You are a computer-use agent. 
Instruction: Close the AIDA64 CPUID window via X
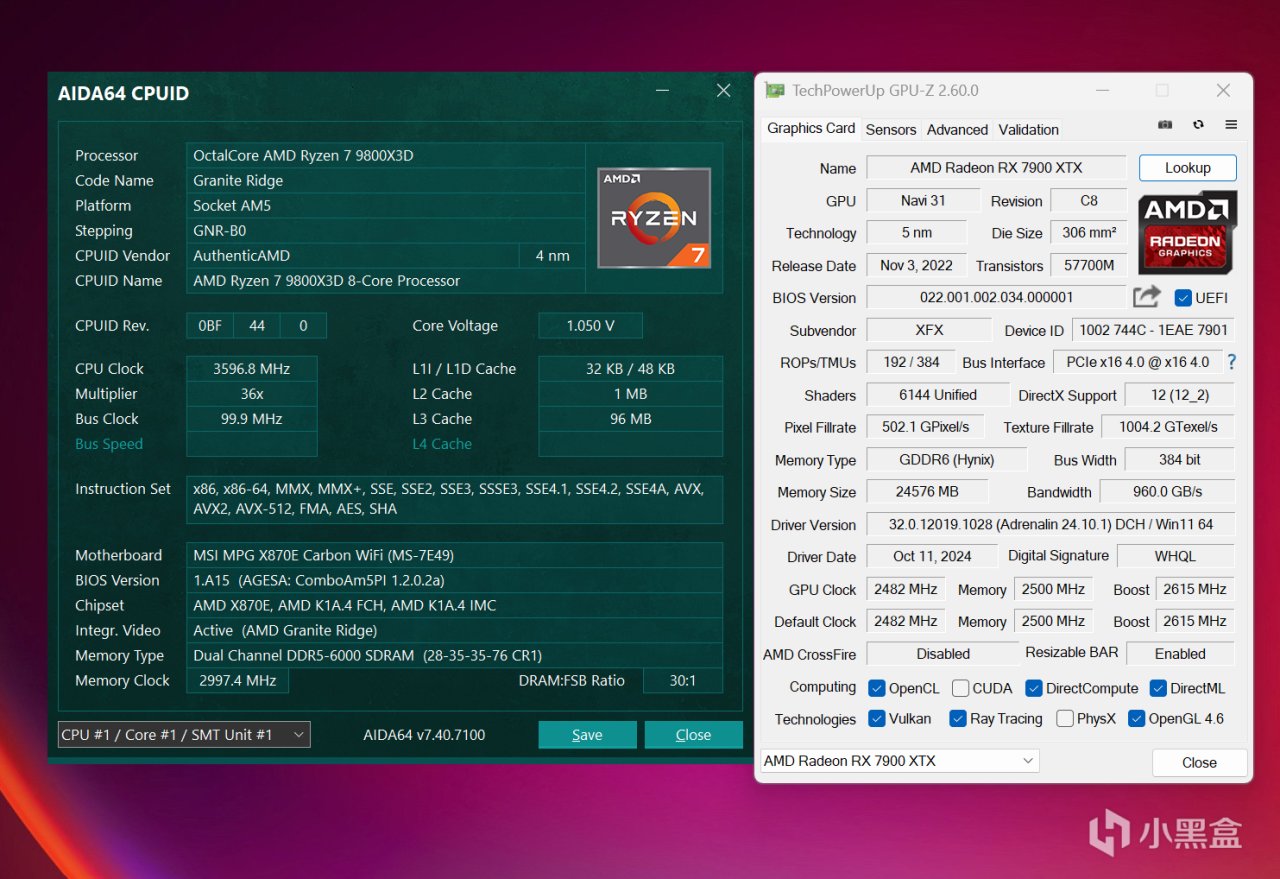[724, 91]
